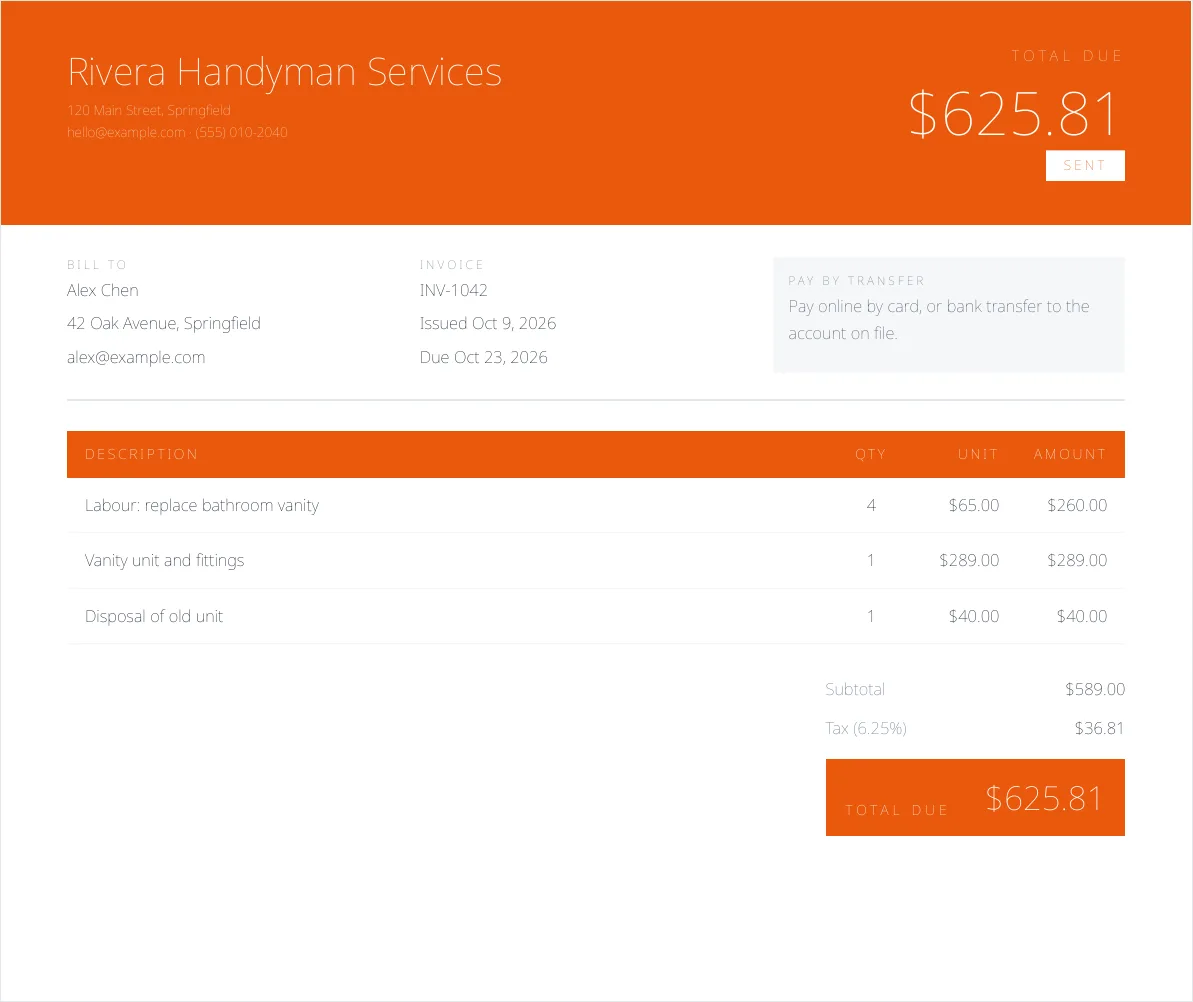Select Labour: replace bathroom vanity row description
The image size is (1193, 1002).
point(202,506)
